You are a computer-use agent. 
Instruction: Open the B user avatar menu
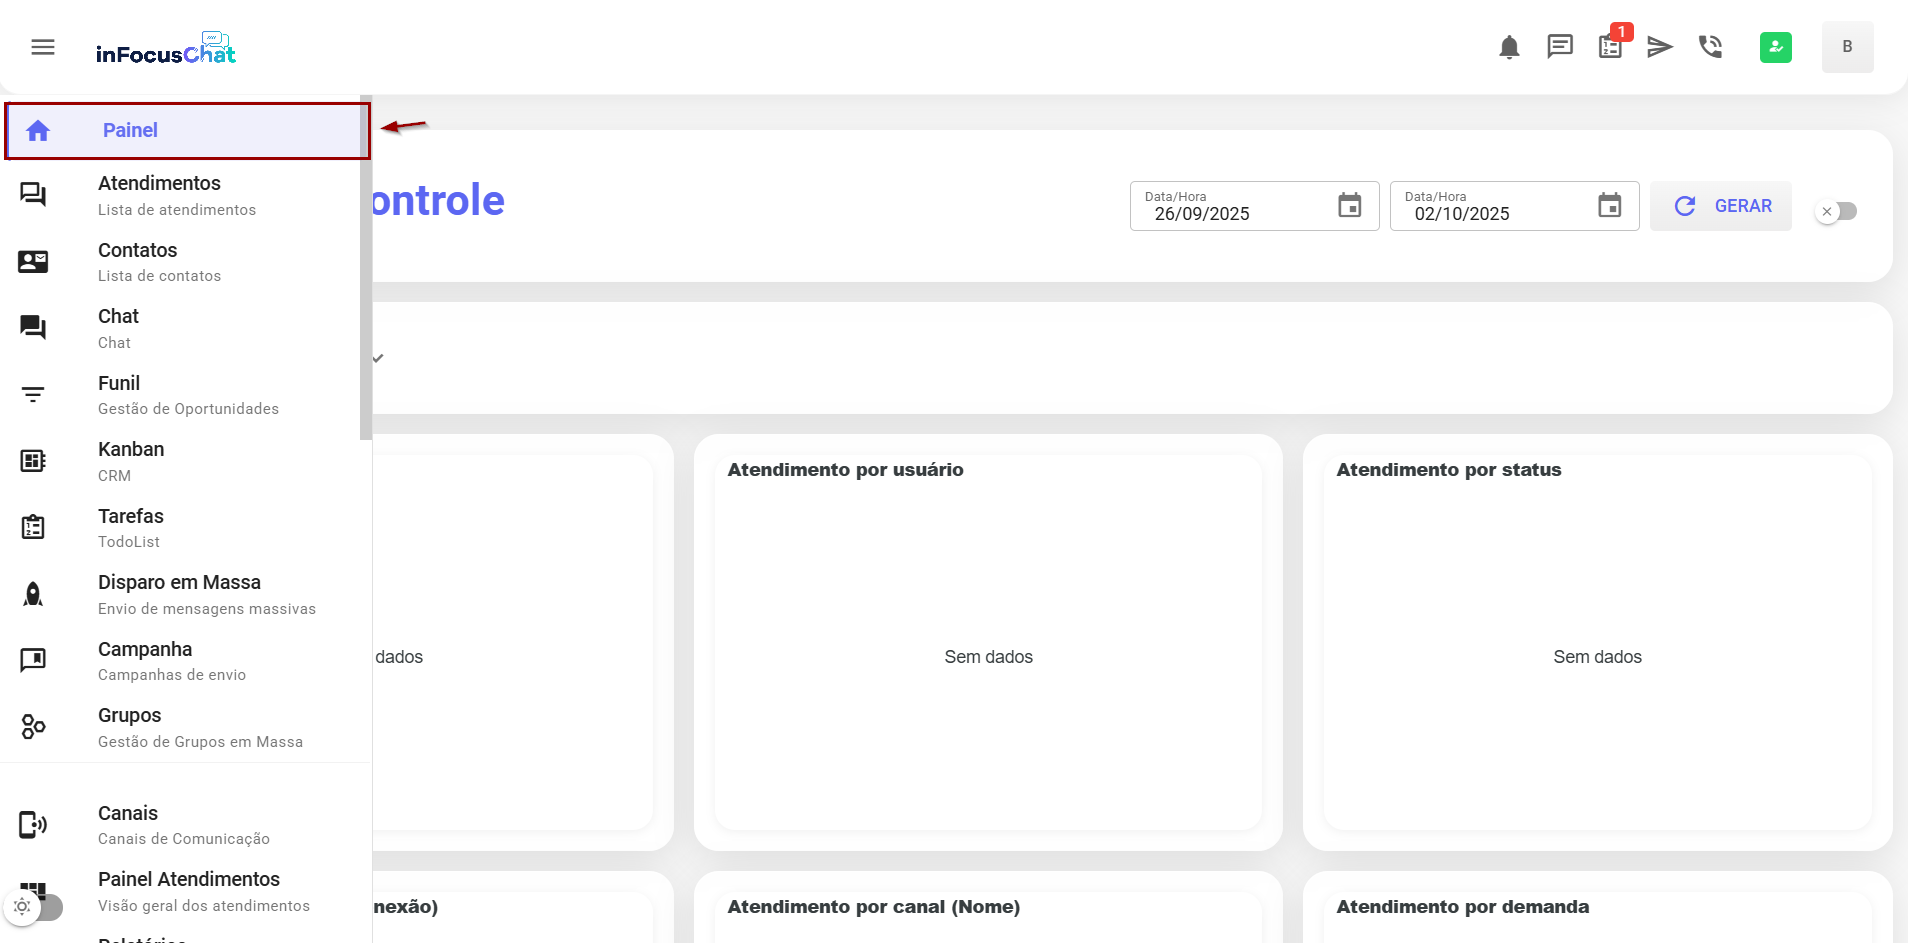(1846, 47)
